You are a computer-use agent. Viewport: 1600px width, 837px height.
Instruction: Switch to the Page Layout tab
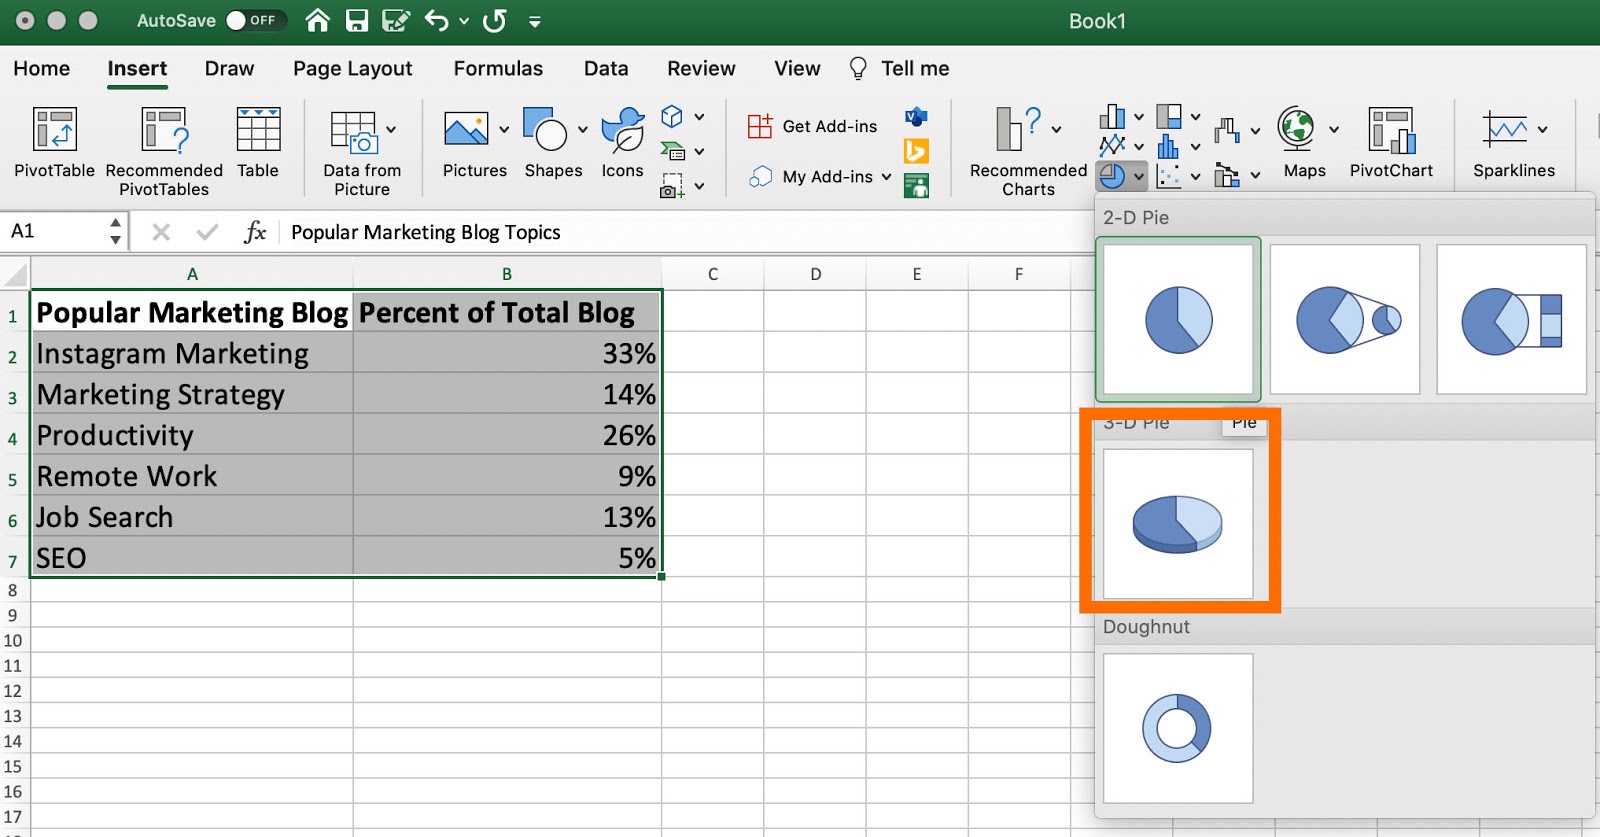[x=353, y=69]
